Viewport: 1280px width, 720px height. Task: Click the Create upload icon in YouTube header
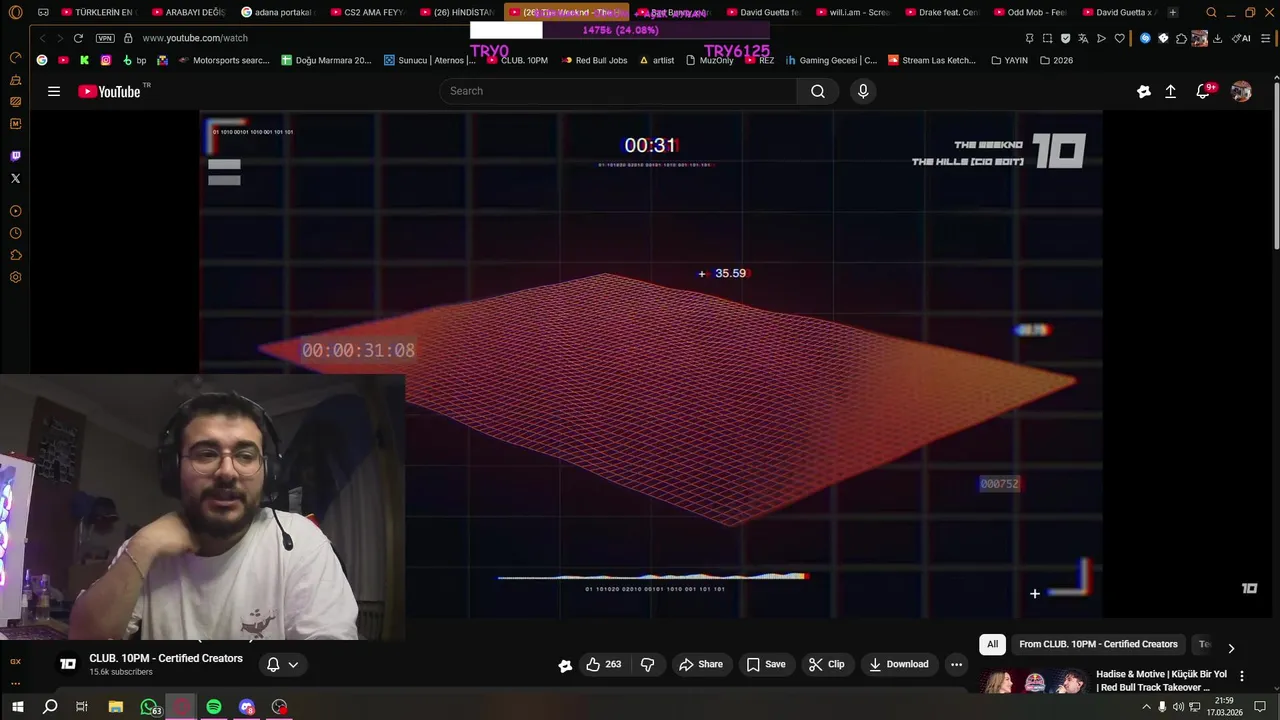1171,91
